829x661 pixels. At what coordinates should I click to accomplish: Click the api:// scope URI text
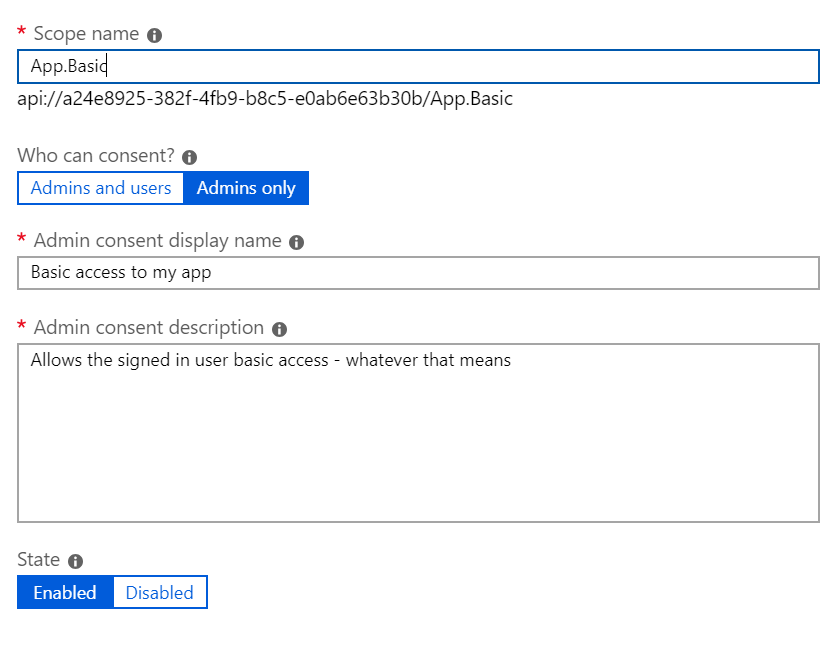[x=265, y=99]
